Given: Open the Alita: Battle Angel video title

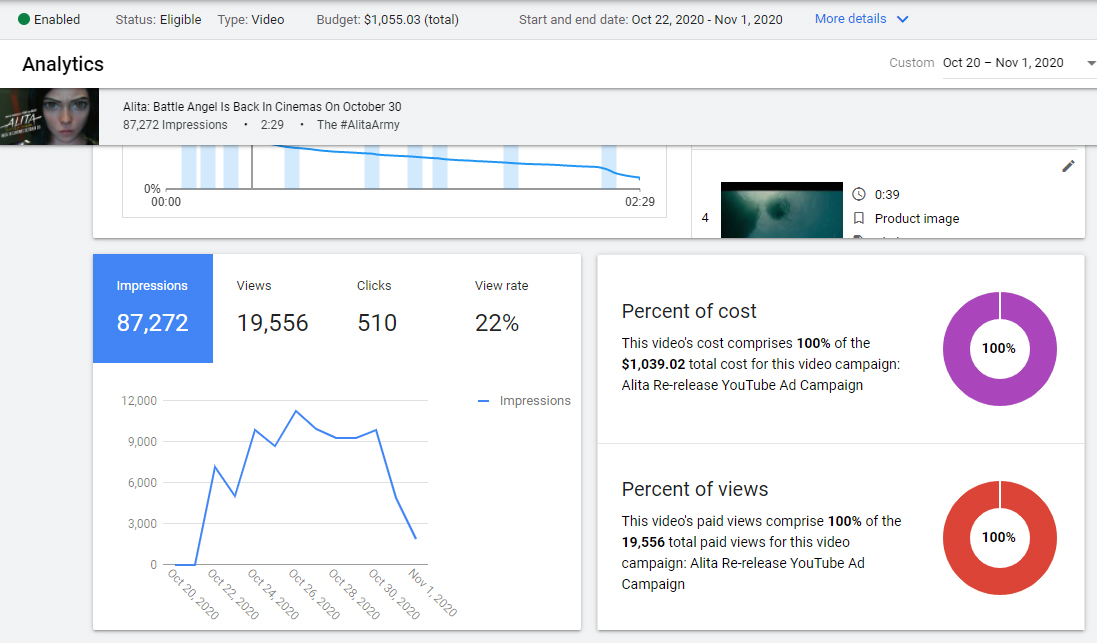Looking at the screenshot, I should pyautogui.click(x=262, y=107).
